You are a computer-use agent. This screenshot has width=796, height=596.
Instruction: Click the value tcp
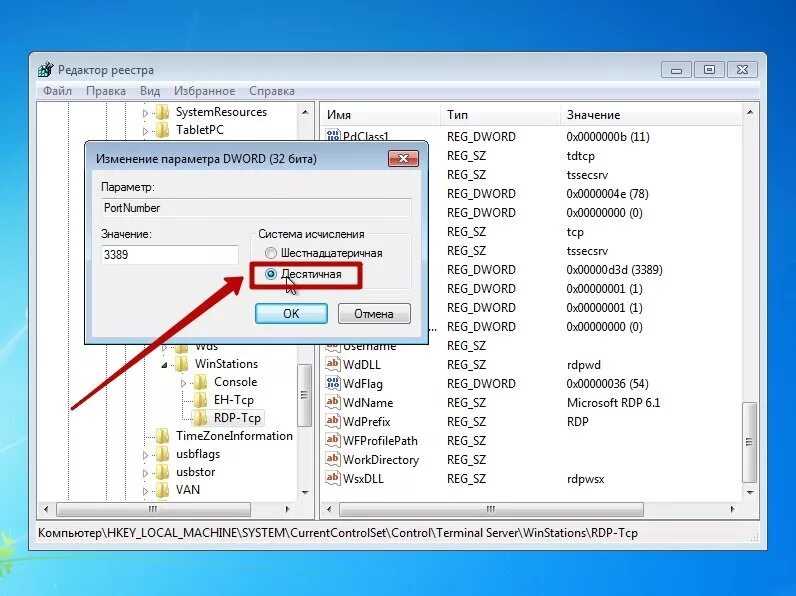tap(575, 232)
